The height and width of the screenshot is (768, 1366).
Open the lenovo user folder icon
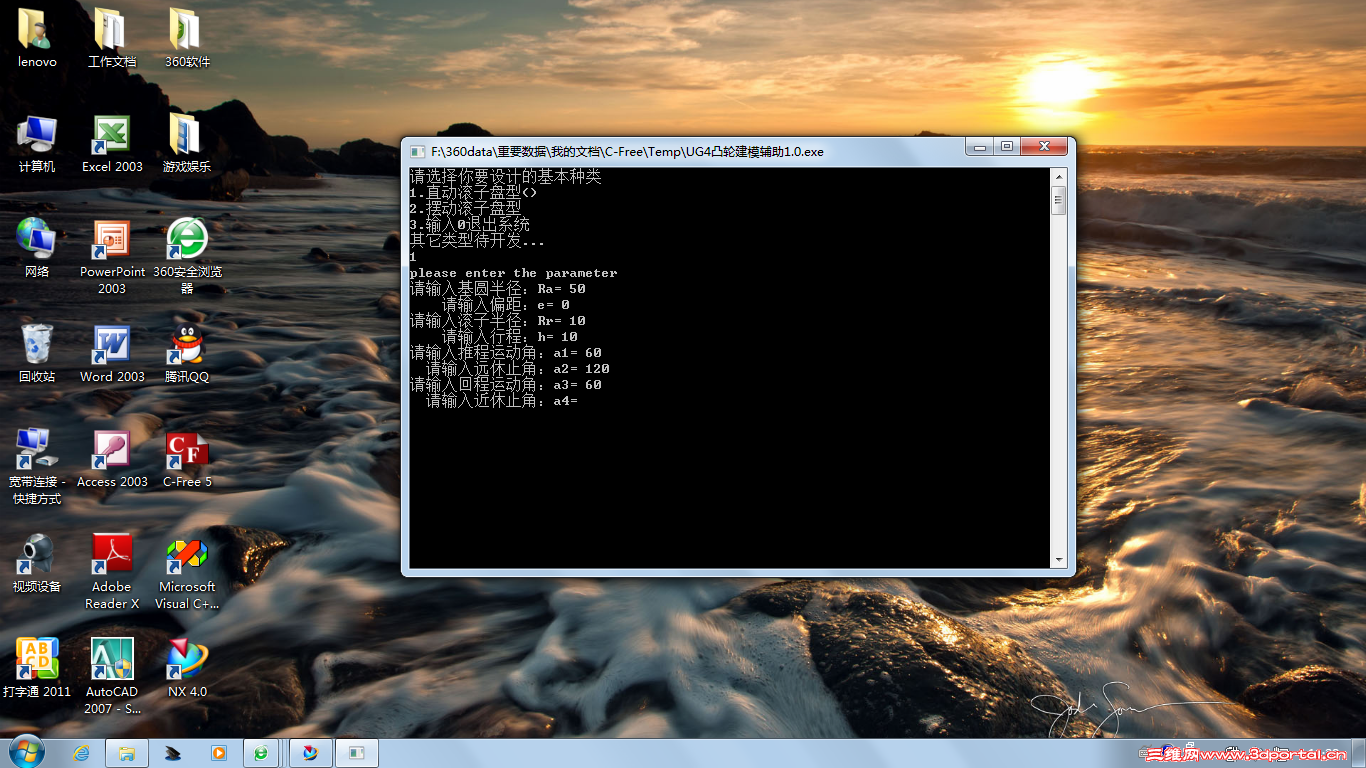tap(37, 29)
